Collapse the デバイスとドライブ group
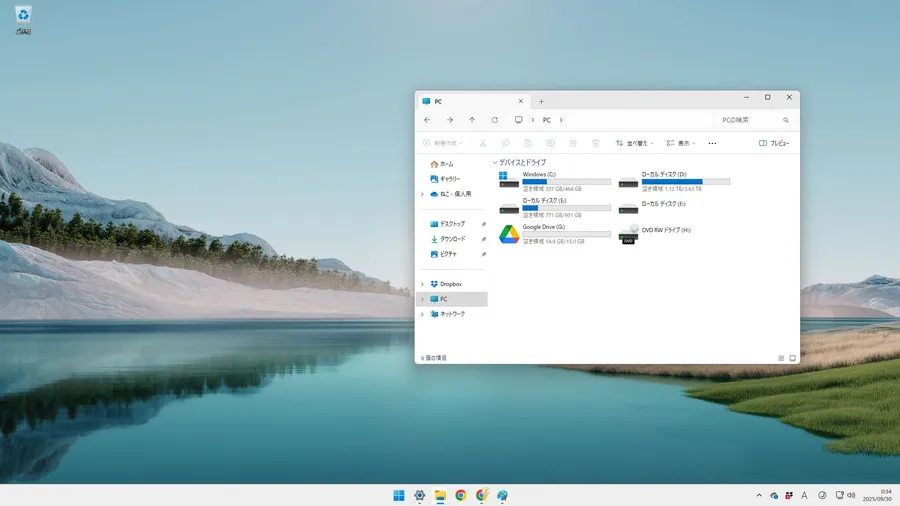This screenshot has width=900, height=506. [494, 162]
